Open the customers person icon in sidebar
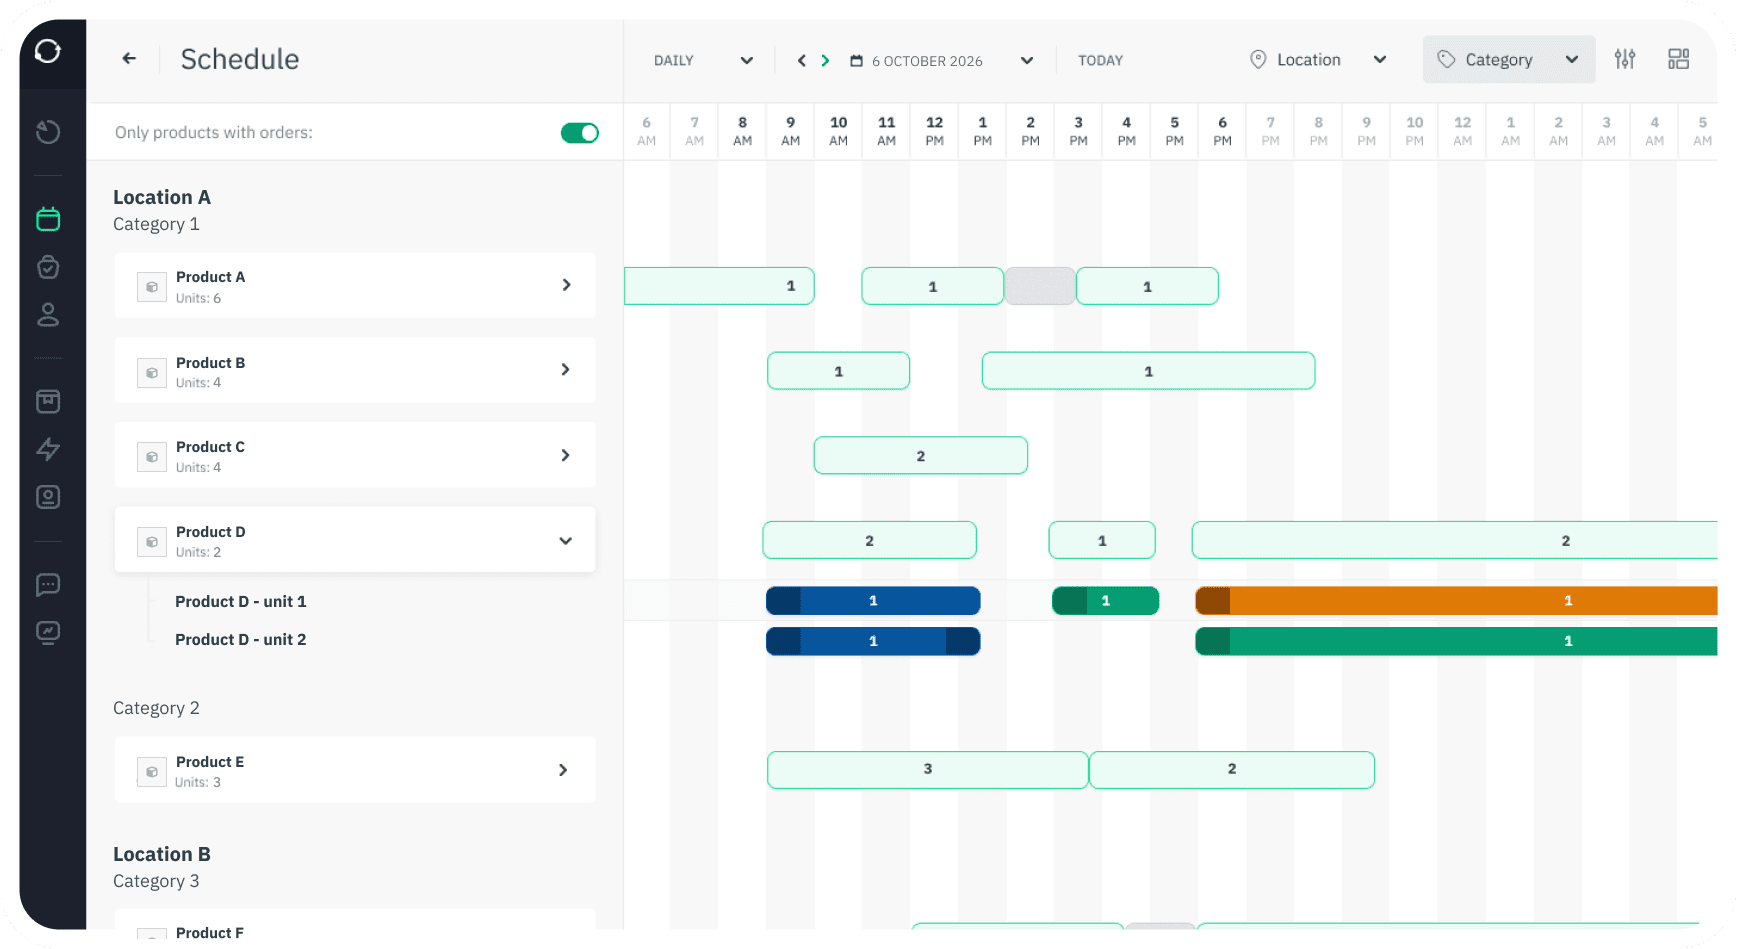 point(48,315)
